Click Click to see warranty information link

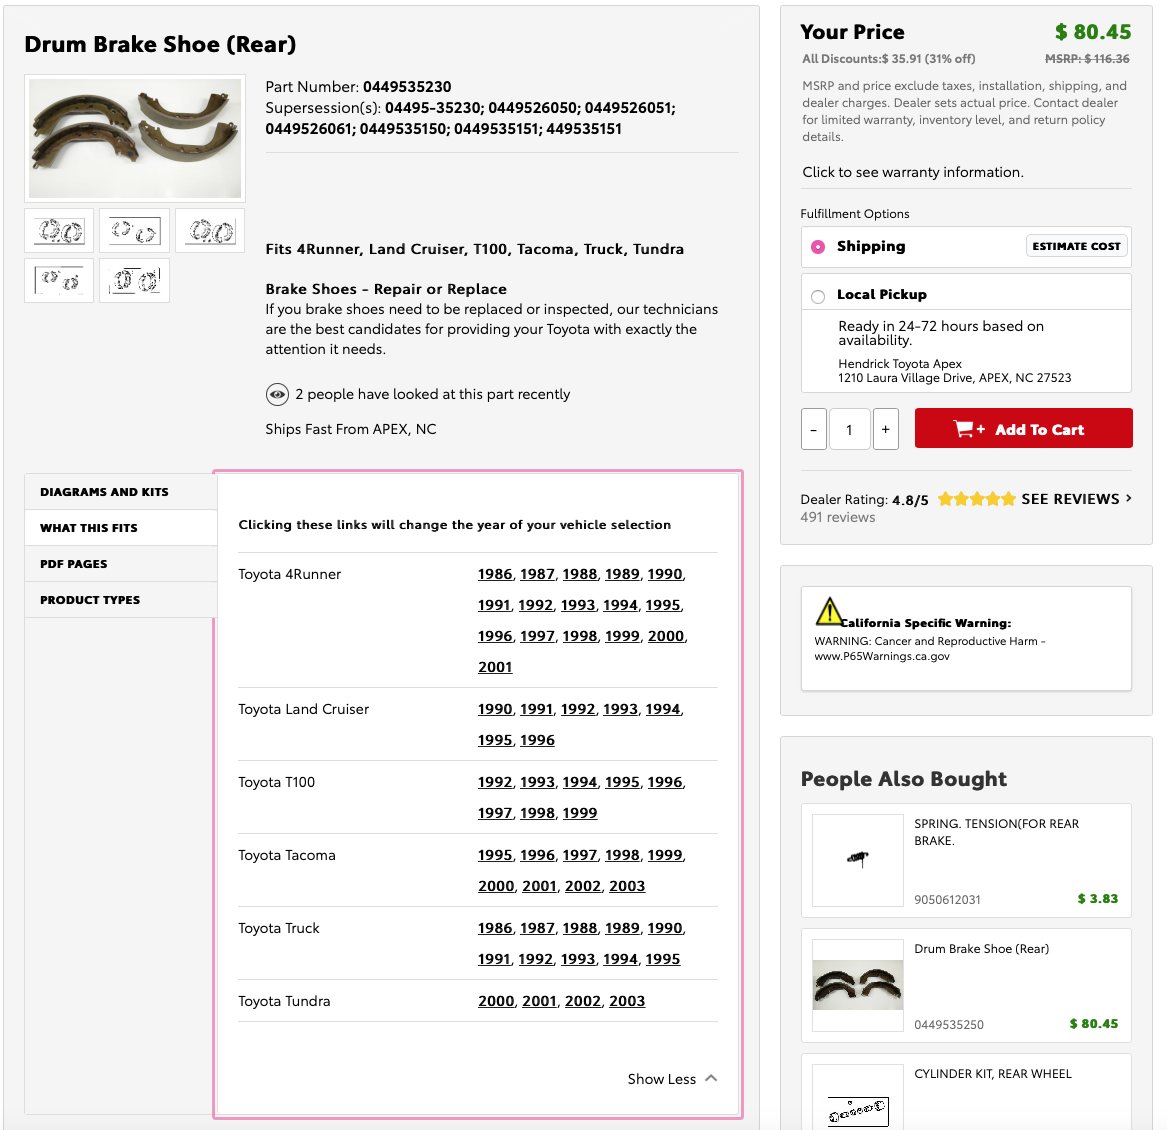point(912,172)
